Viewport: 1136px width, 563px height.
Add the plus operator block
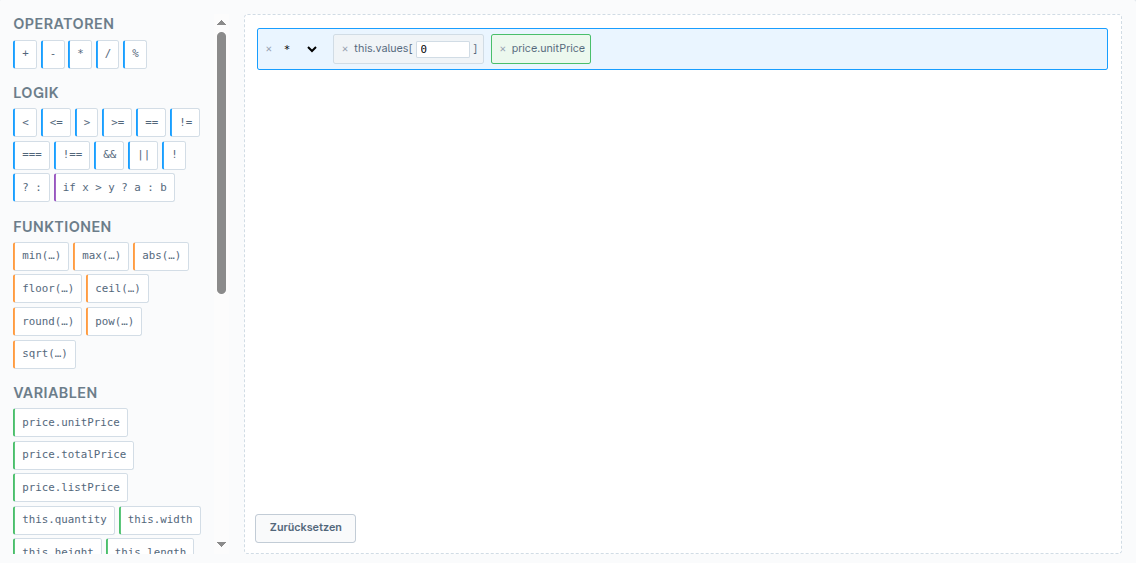(25, 54)
